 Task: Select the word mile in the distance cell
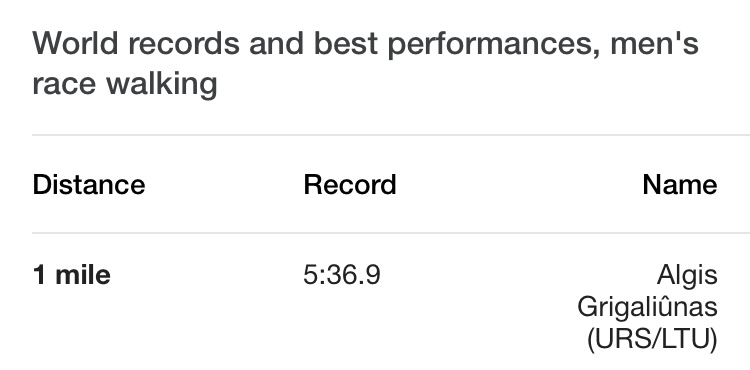(x=83, y=275)
